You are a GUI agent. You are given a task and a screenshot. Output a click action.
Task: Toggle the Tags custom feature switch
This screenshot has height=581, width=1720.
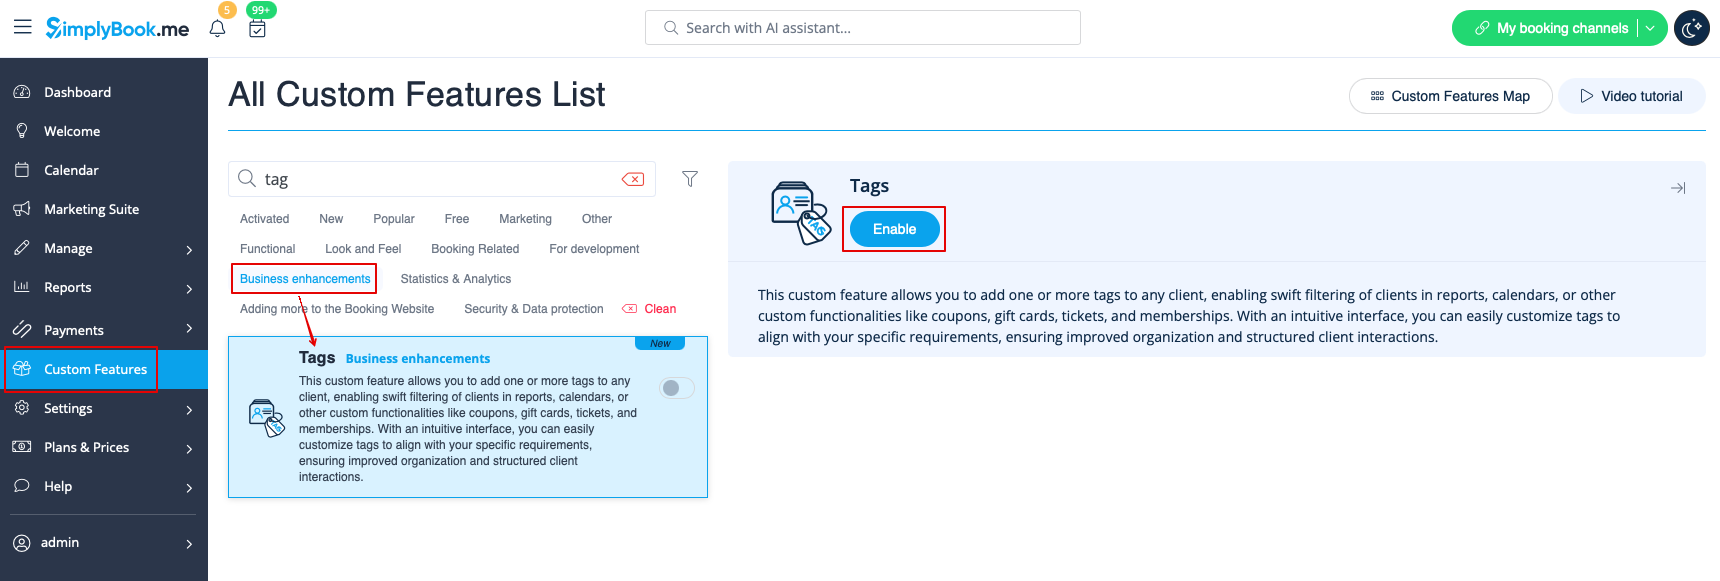click(676, 387)
